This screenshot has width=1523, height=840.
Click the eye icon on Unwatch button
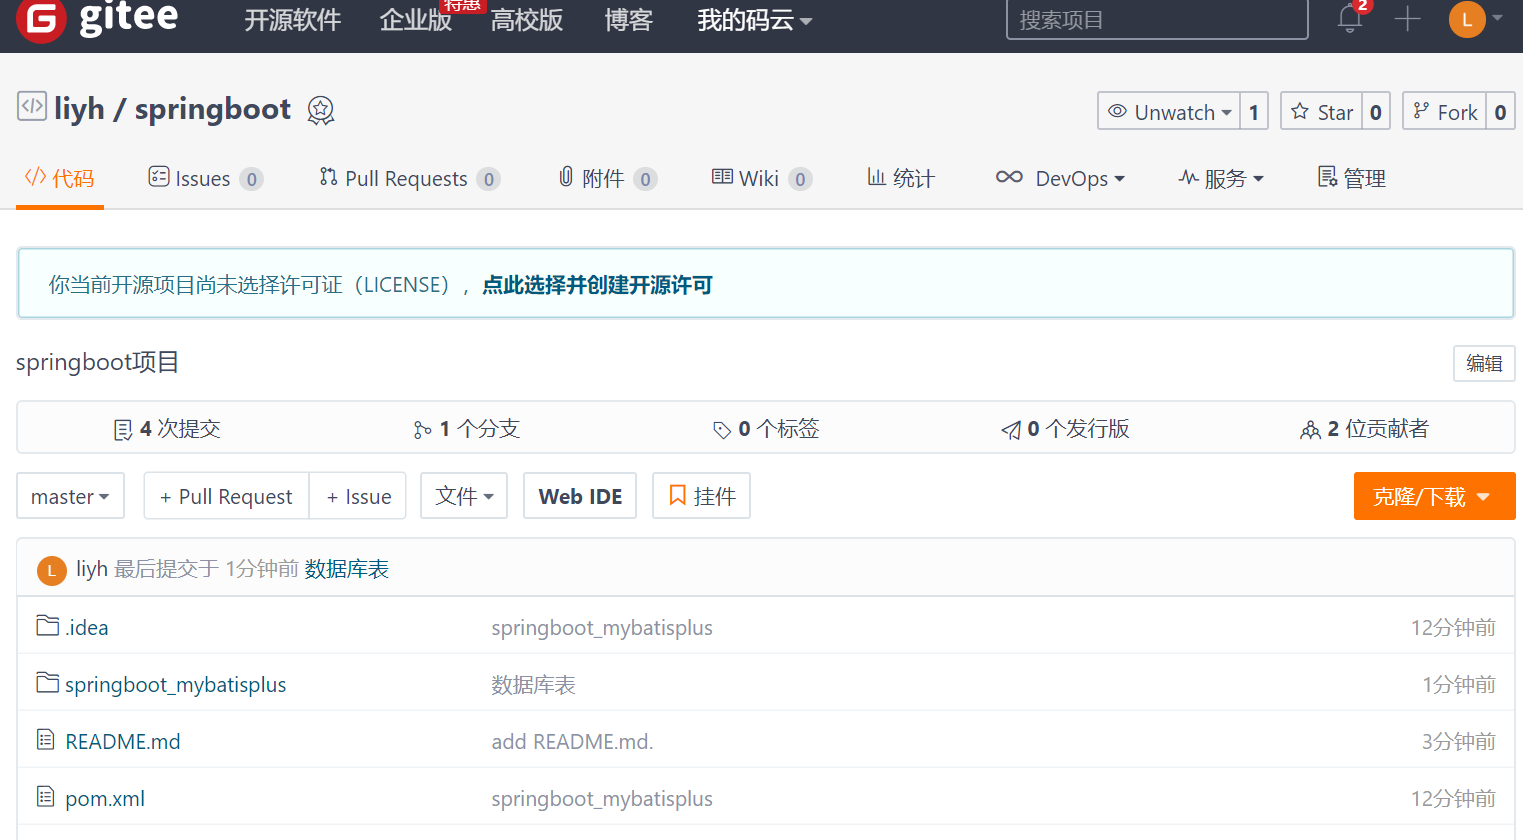[1117, 111]
